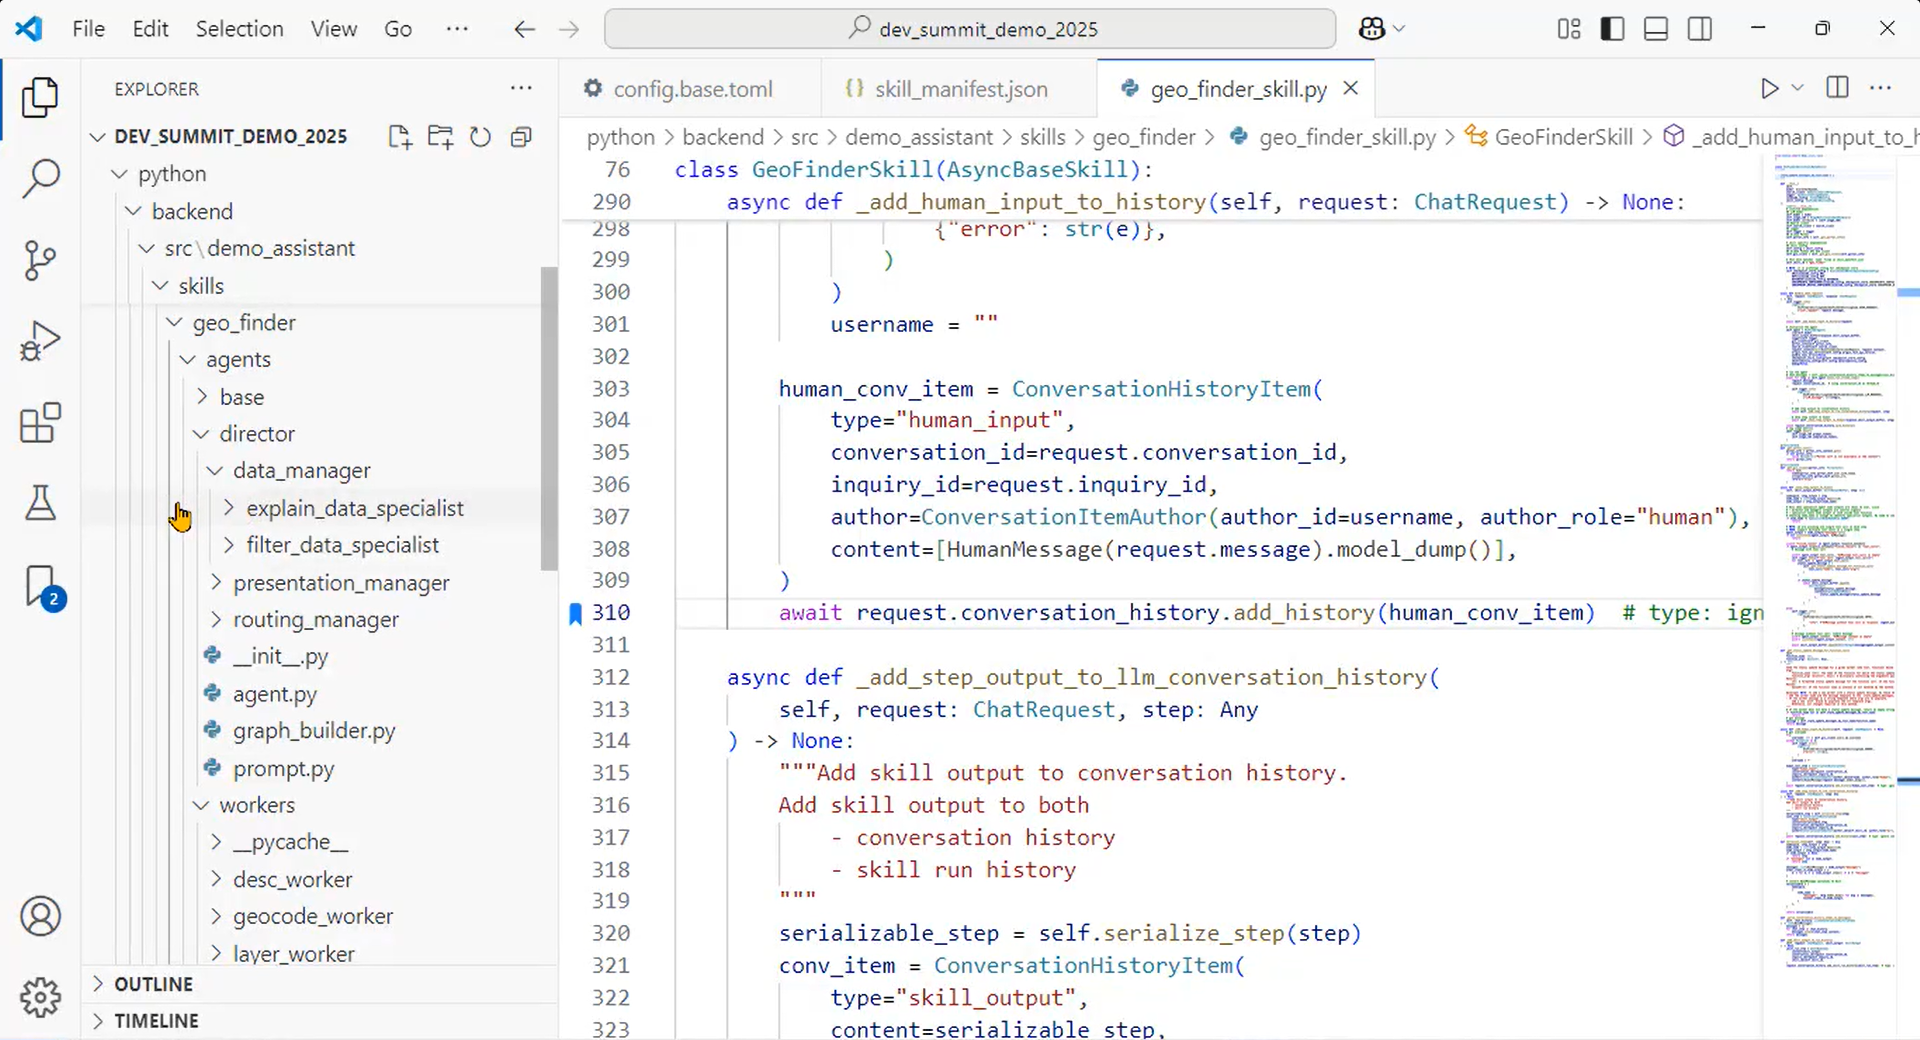Refresh the Explorer file tree
The image size is (1920, 1040).
pos(480,137)
